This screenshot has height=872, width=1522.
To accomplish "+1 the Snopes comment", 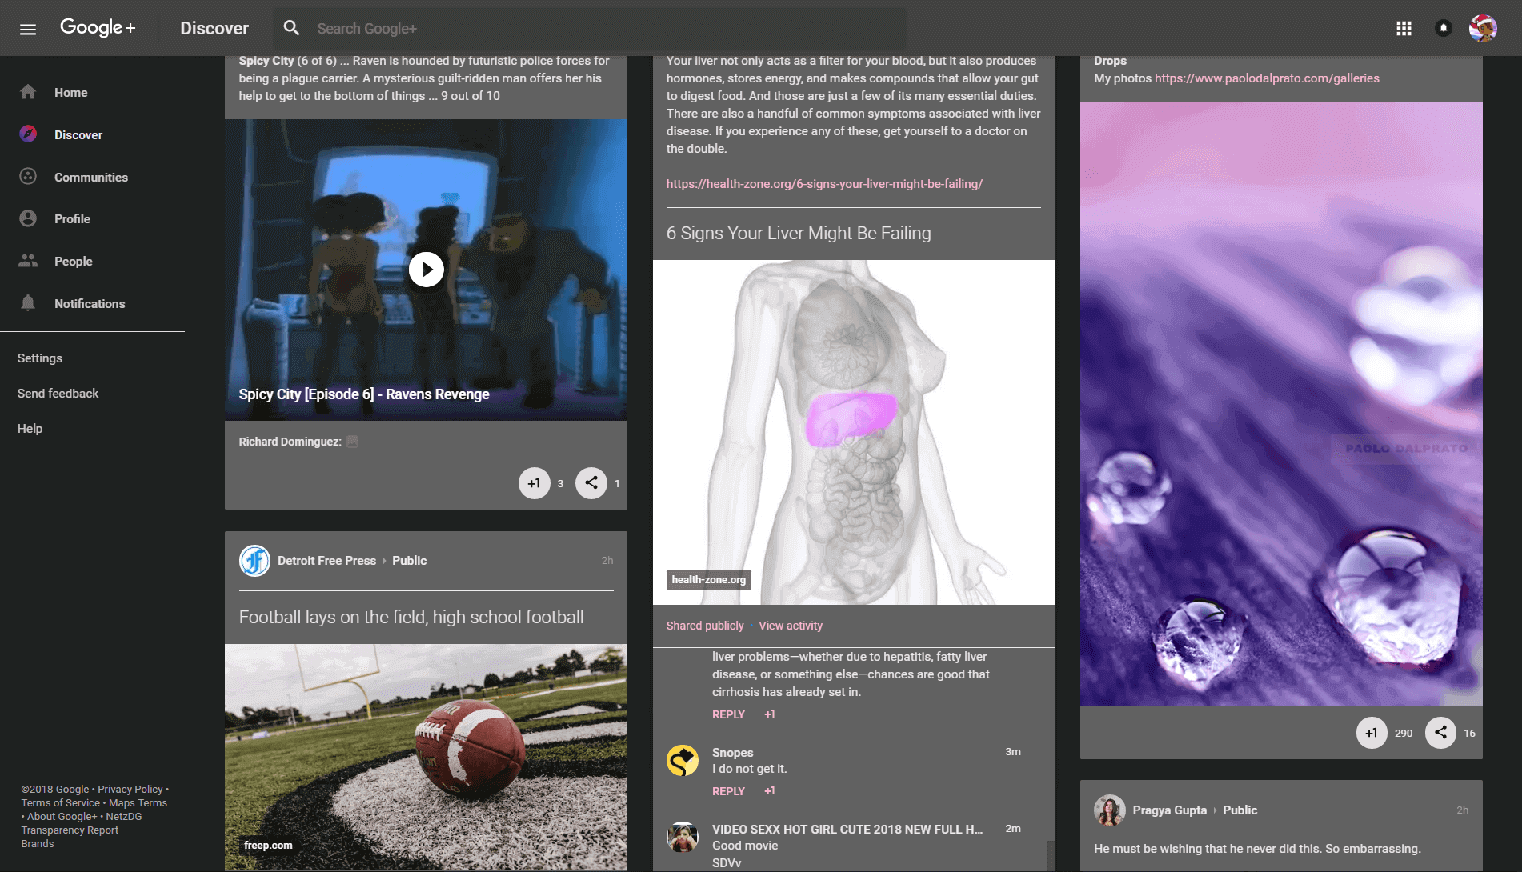I will [x=770, y=791].
